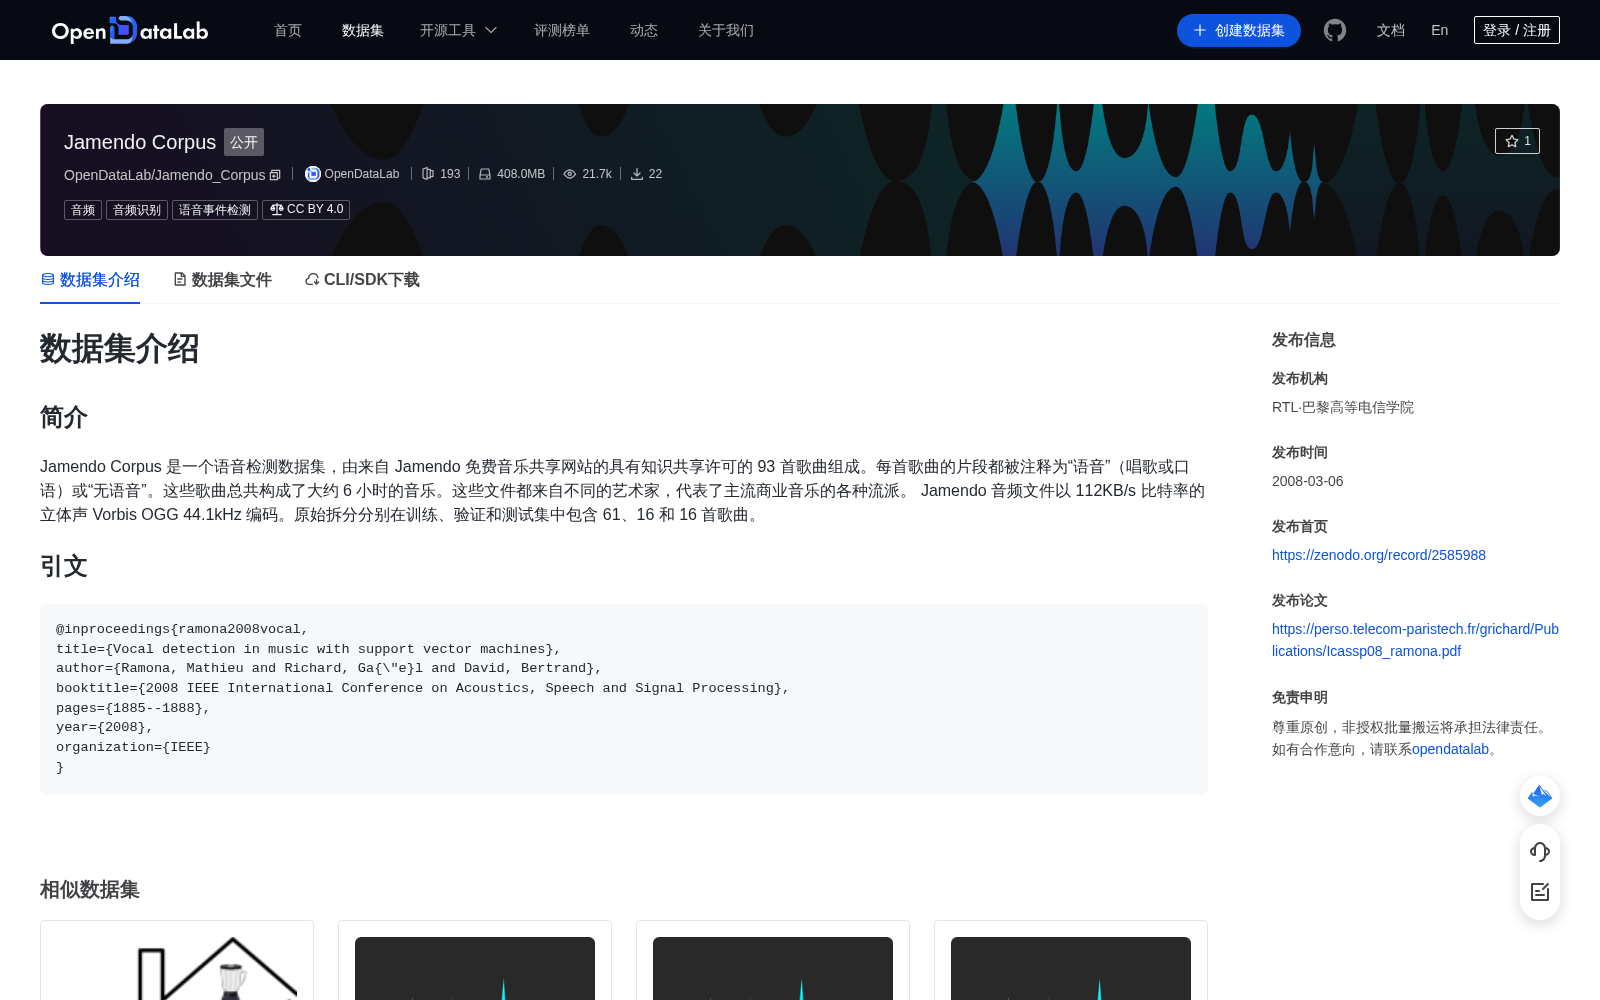
Task: Open second similar dataset card thumbnail
Action: coord(475,968)
